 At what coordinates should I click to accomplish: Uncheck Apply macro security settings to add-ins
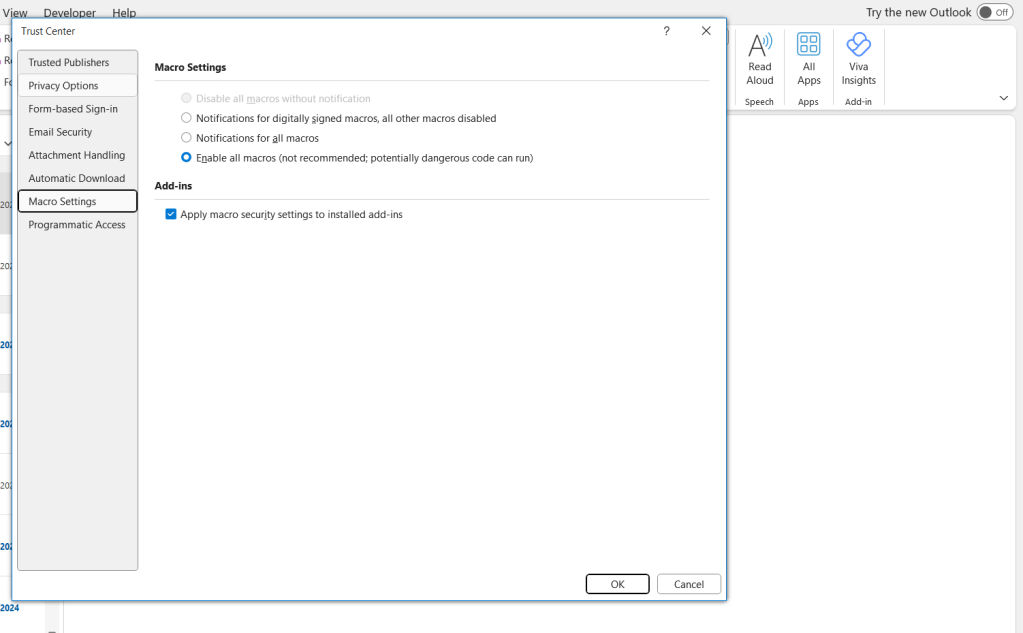pyautogui.click(x=171, y=215)
